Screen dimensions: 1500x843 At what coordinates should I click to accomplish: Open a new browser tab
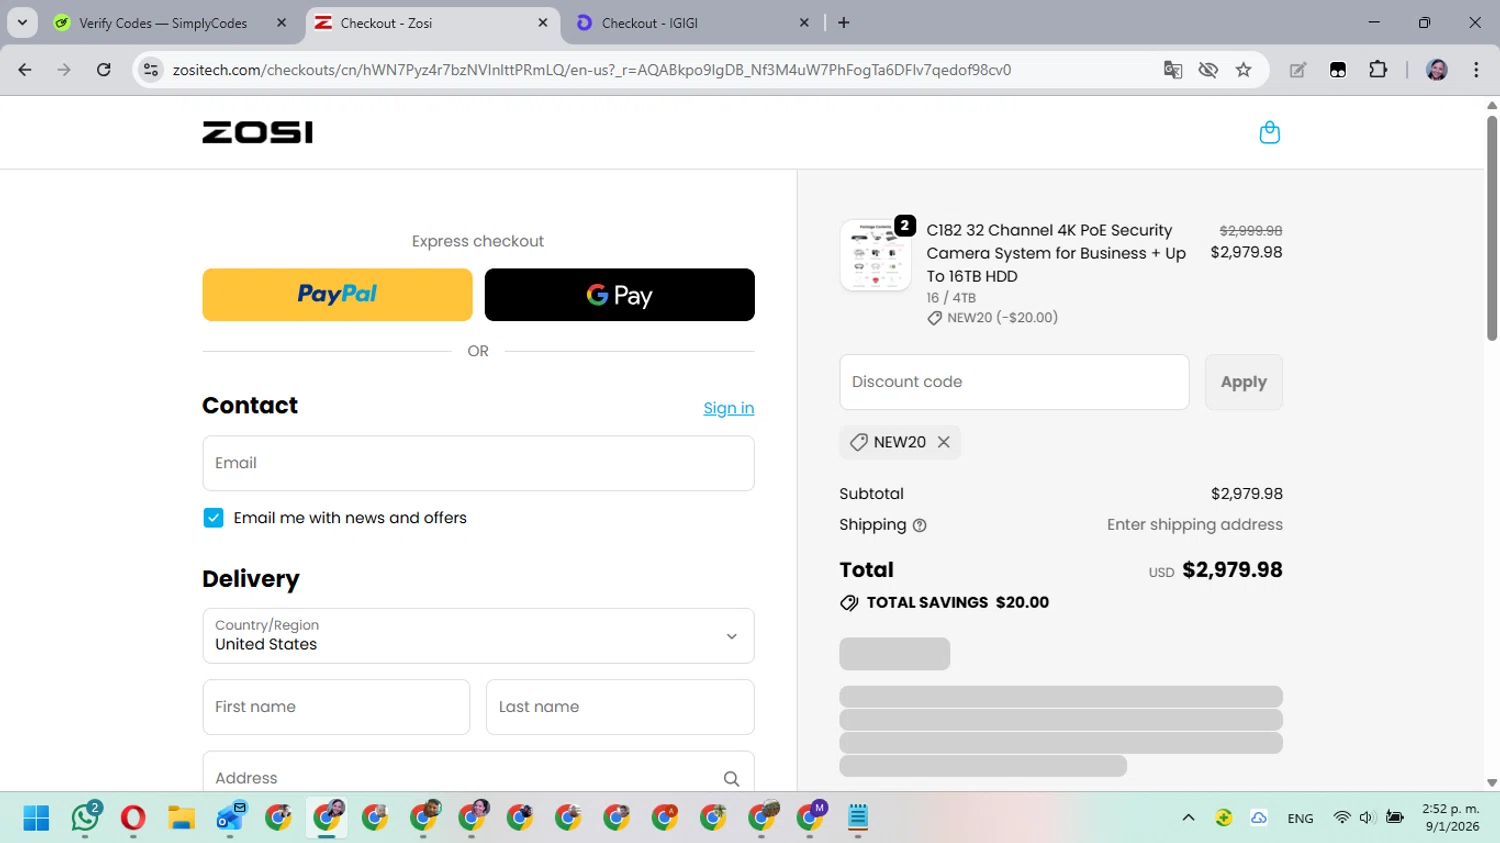[x=844, y=23]
